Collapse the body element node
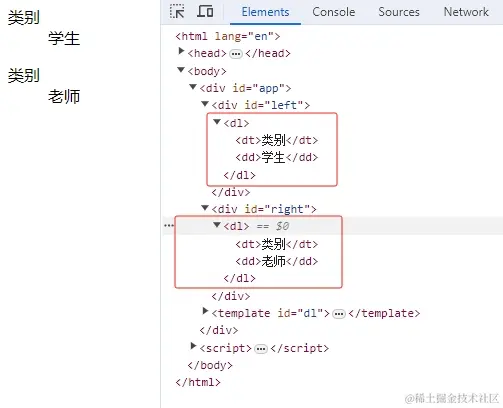This screenshot has width=503, height=408. (x=181, y=70)
